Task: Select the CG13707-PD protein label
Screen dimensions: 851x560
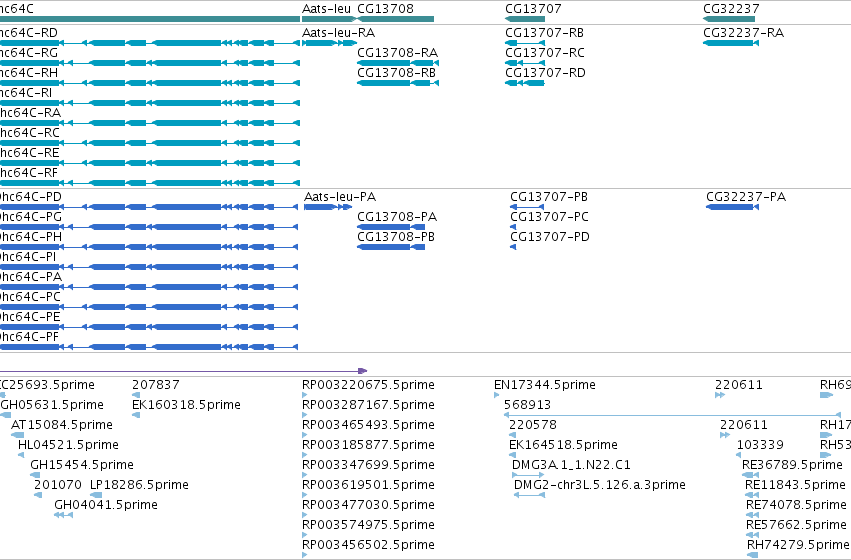Action: click(x=550, y=237)
